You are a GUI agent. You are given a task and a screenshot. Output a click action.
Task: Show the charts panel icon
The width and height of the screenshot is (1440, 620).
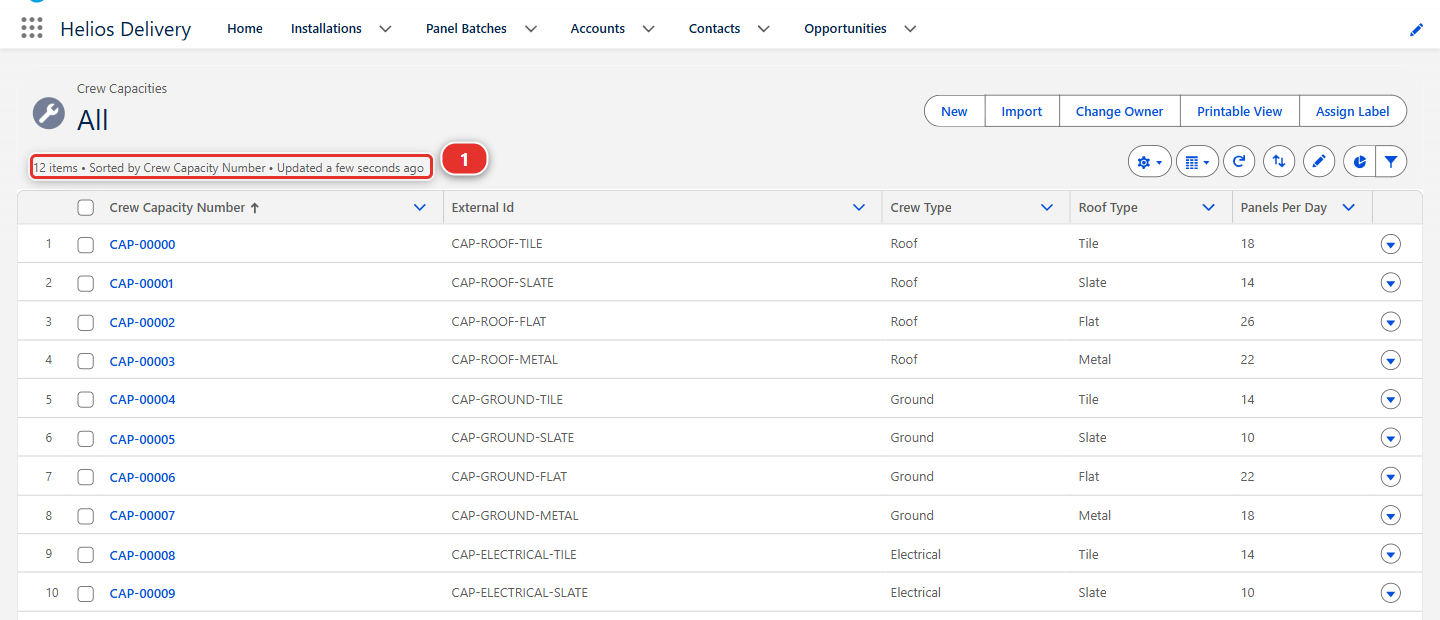(x=1360, y=161)
